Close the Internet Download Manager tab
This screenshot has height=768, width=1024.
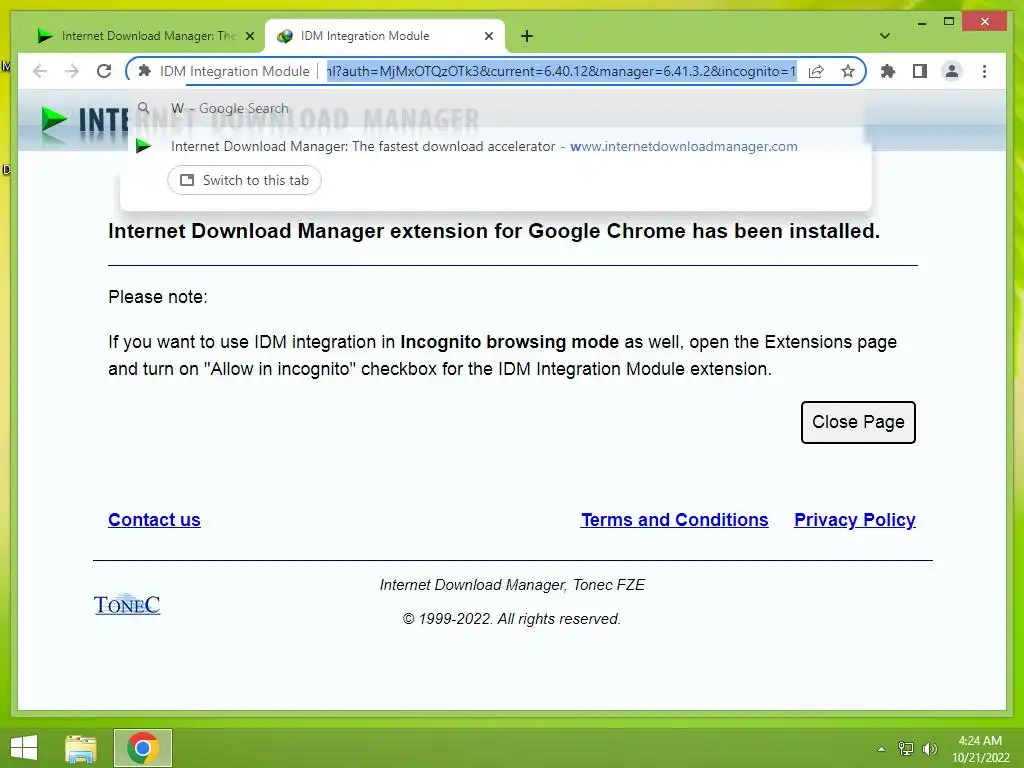pos(249,36)
